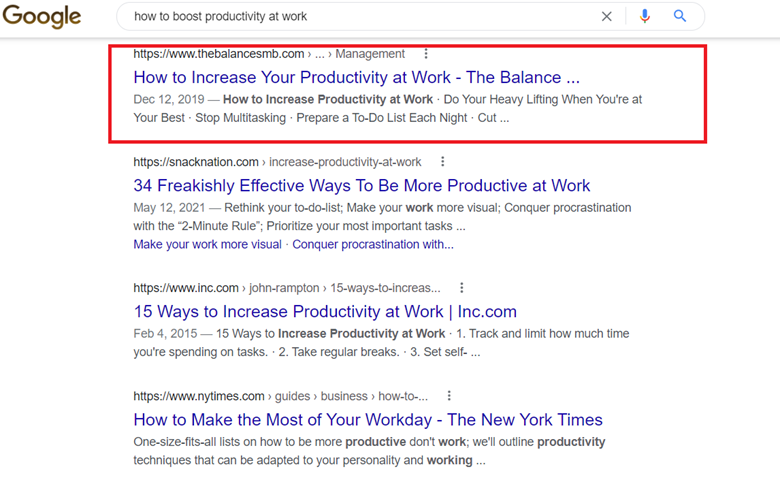Click into the search box text
This screenshot has height=482, width=780.
220,16
